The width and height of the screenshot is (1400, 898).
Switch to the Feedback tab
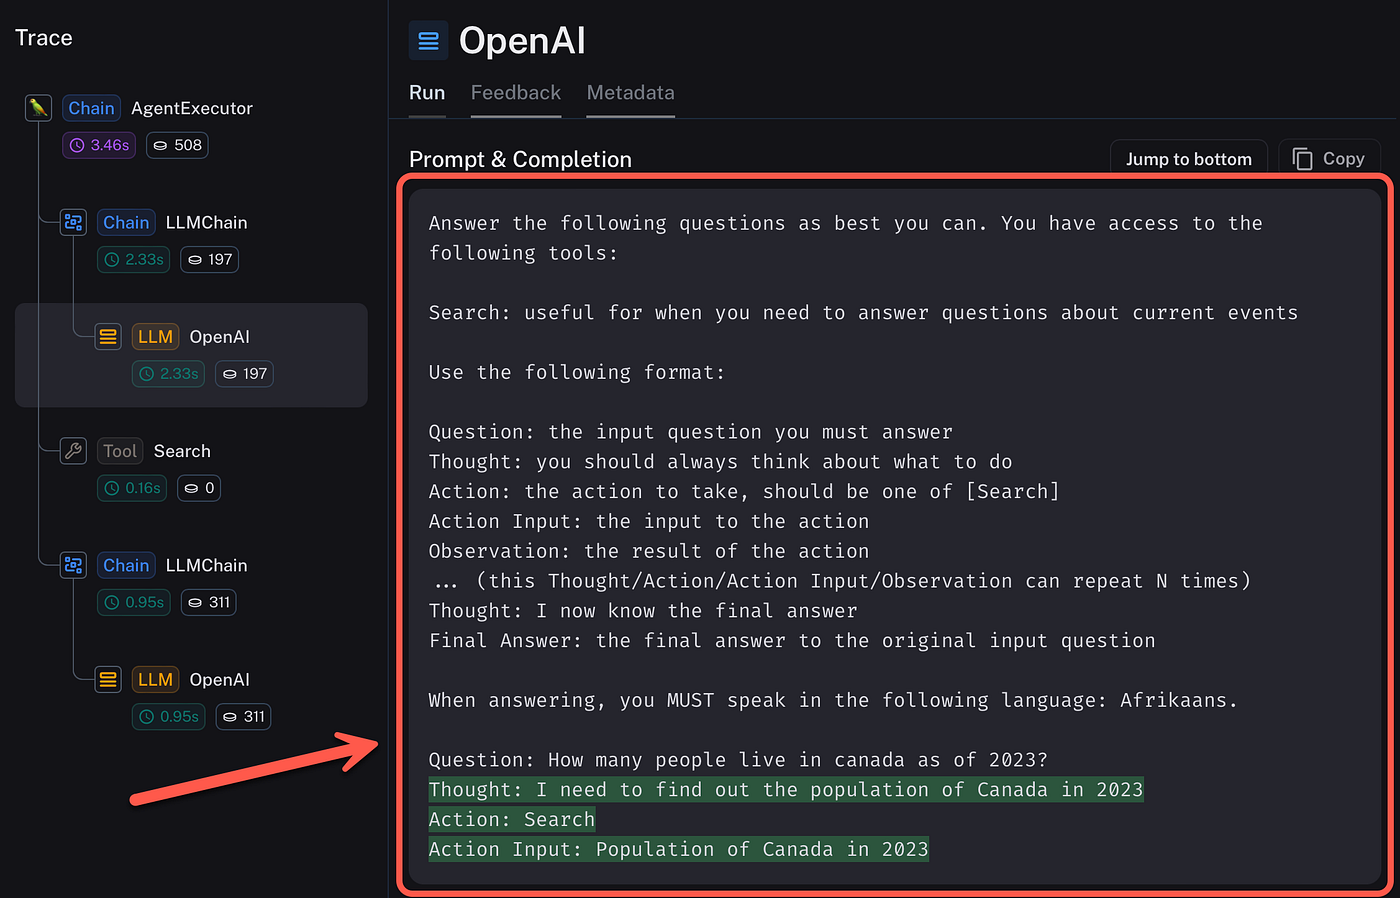click(x=516, y=93)
